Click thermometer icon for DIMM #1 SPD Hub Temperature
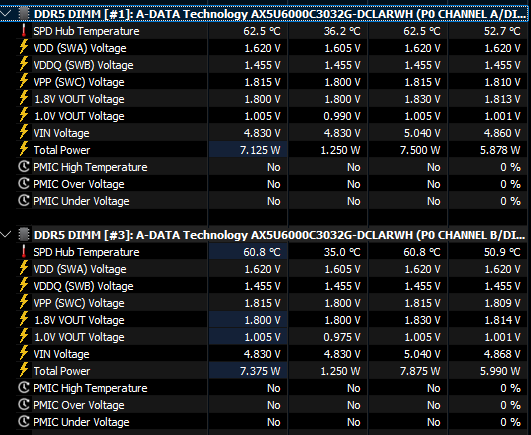The height and width of the screenshot is (435, 531). pos(24,31)
